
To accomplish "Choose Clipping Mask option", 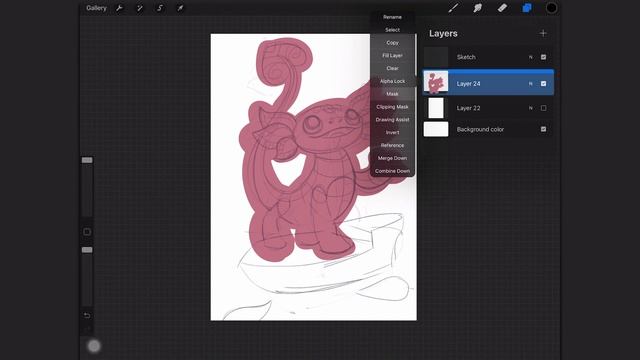I will [392, 107].
